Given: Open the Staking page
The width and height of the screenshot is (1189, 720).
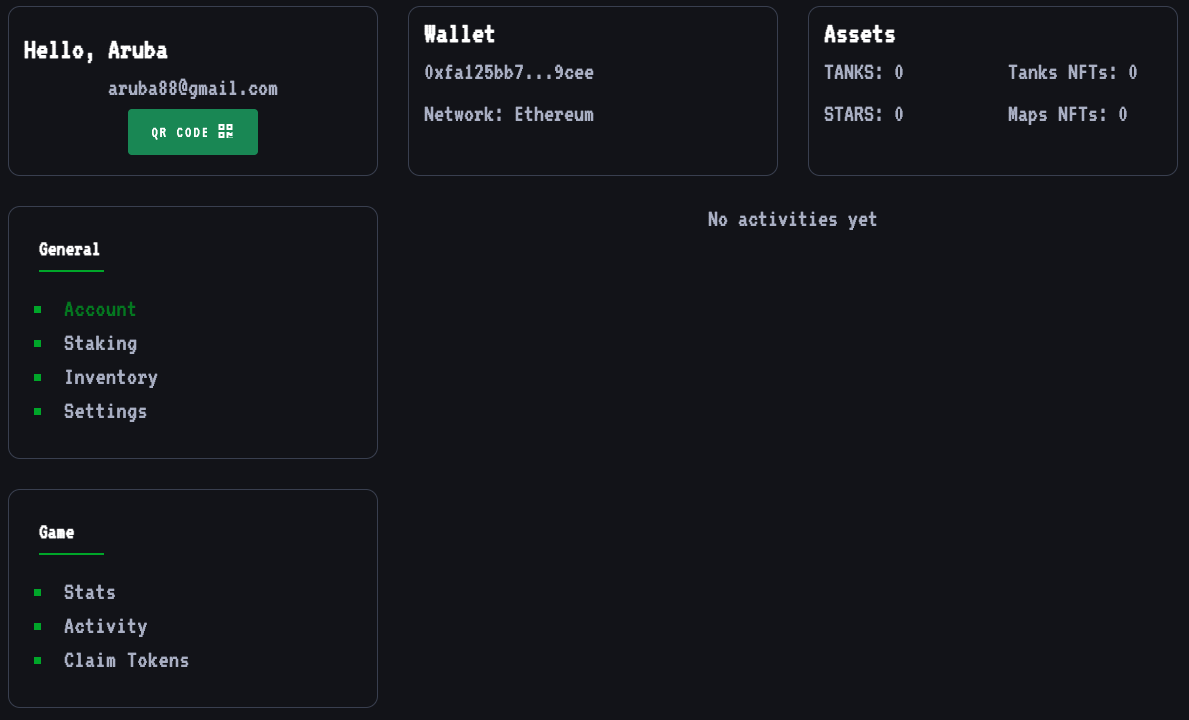Looking at the screenshot, I should coord(100,343).
